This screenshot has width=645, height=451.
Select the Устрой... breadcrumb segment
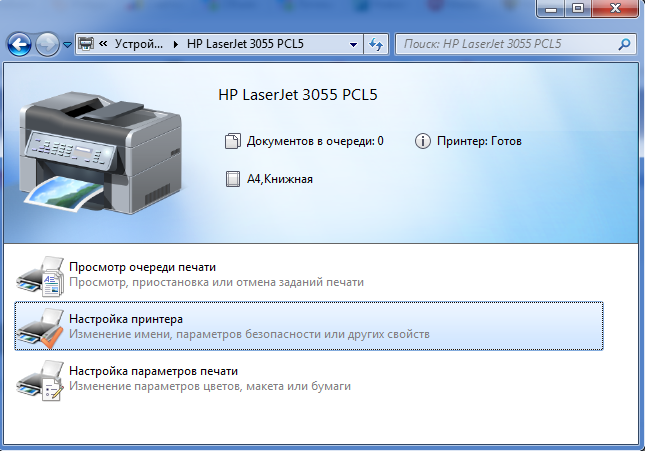139,44
